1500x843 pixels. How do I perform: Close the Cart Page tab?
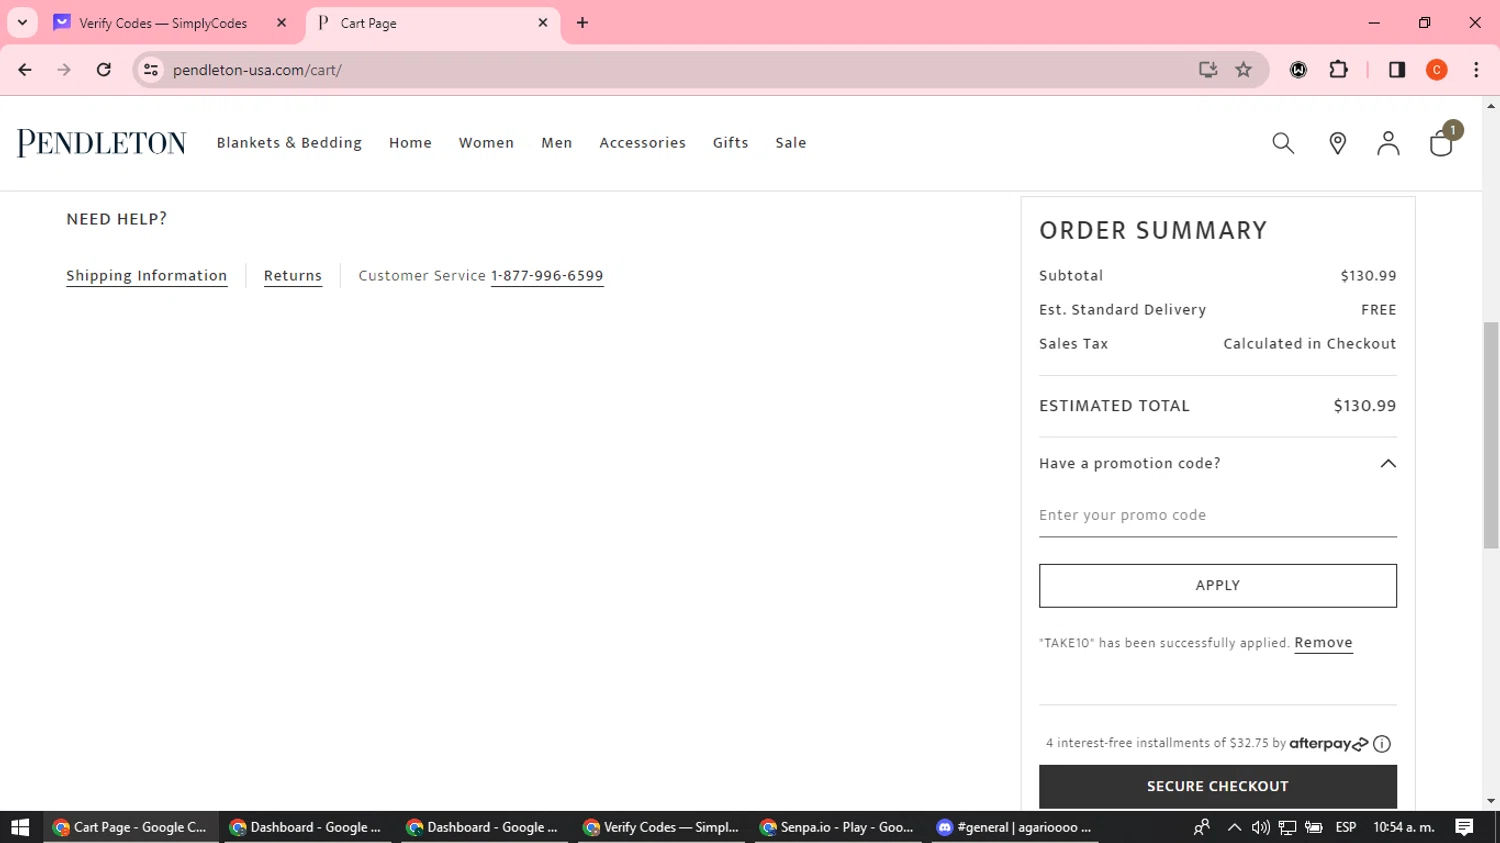pos(543,23)
